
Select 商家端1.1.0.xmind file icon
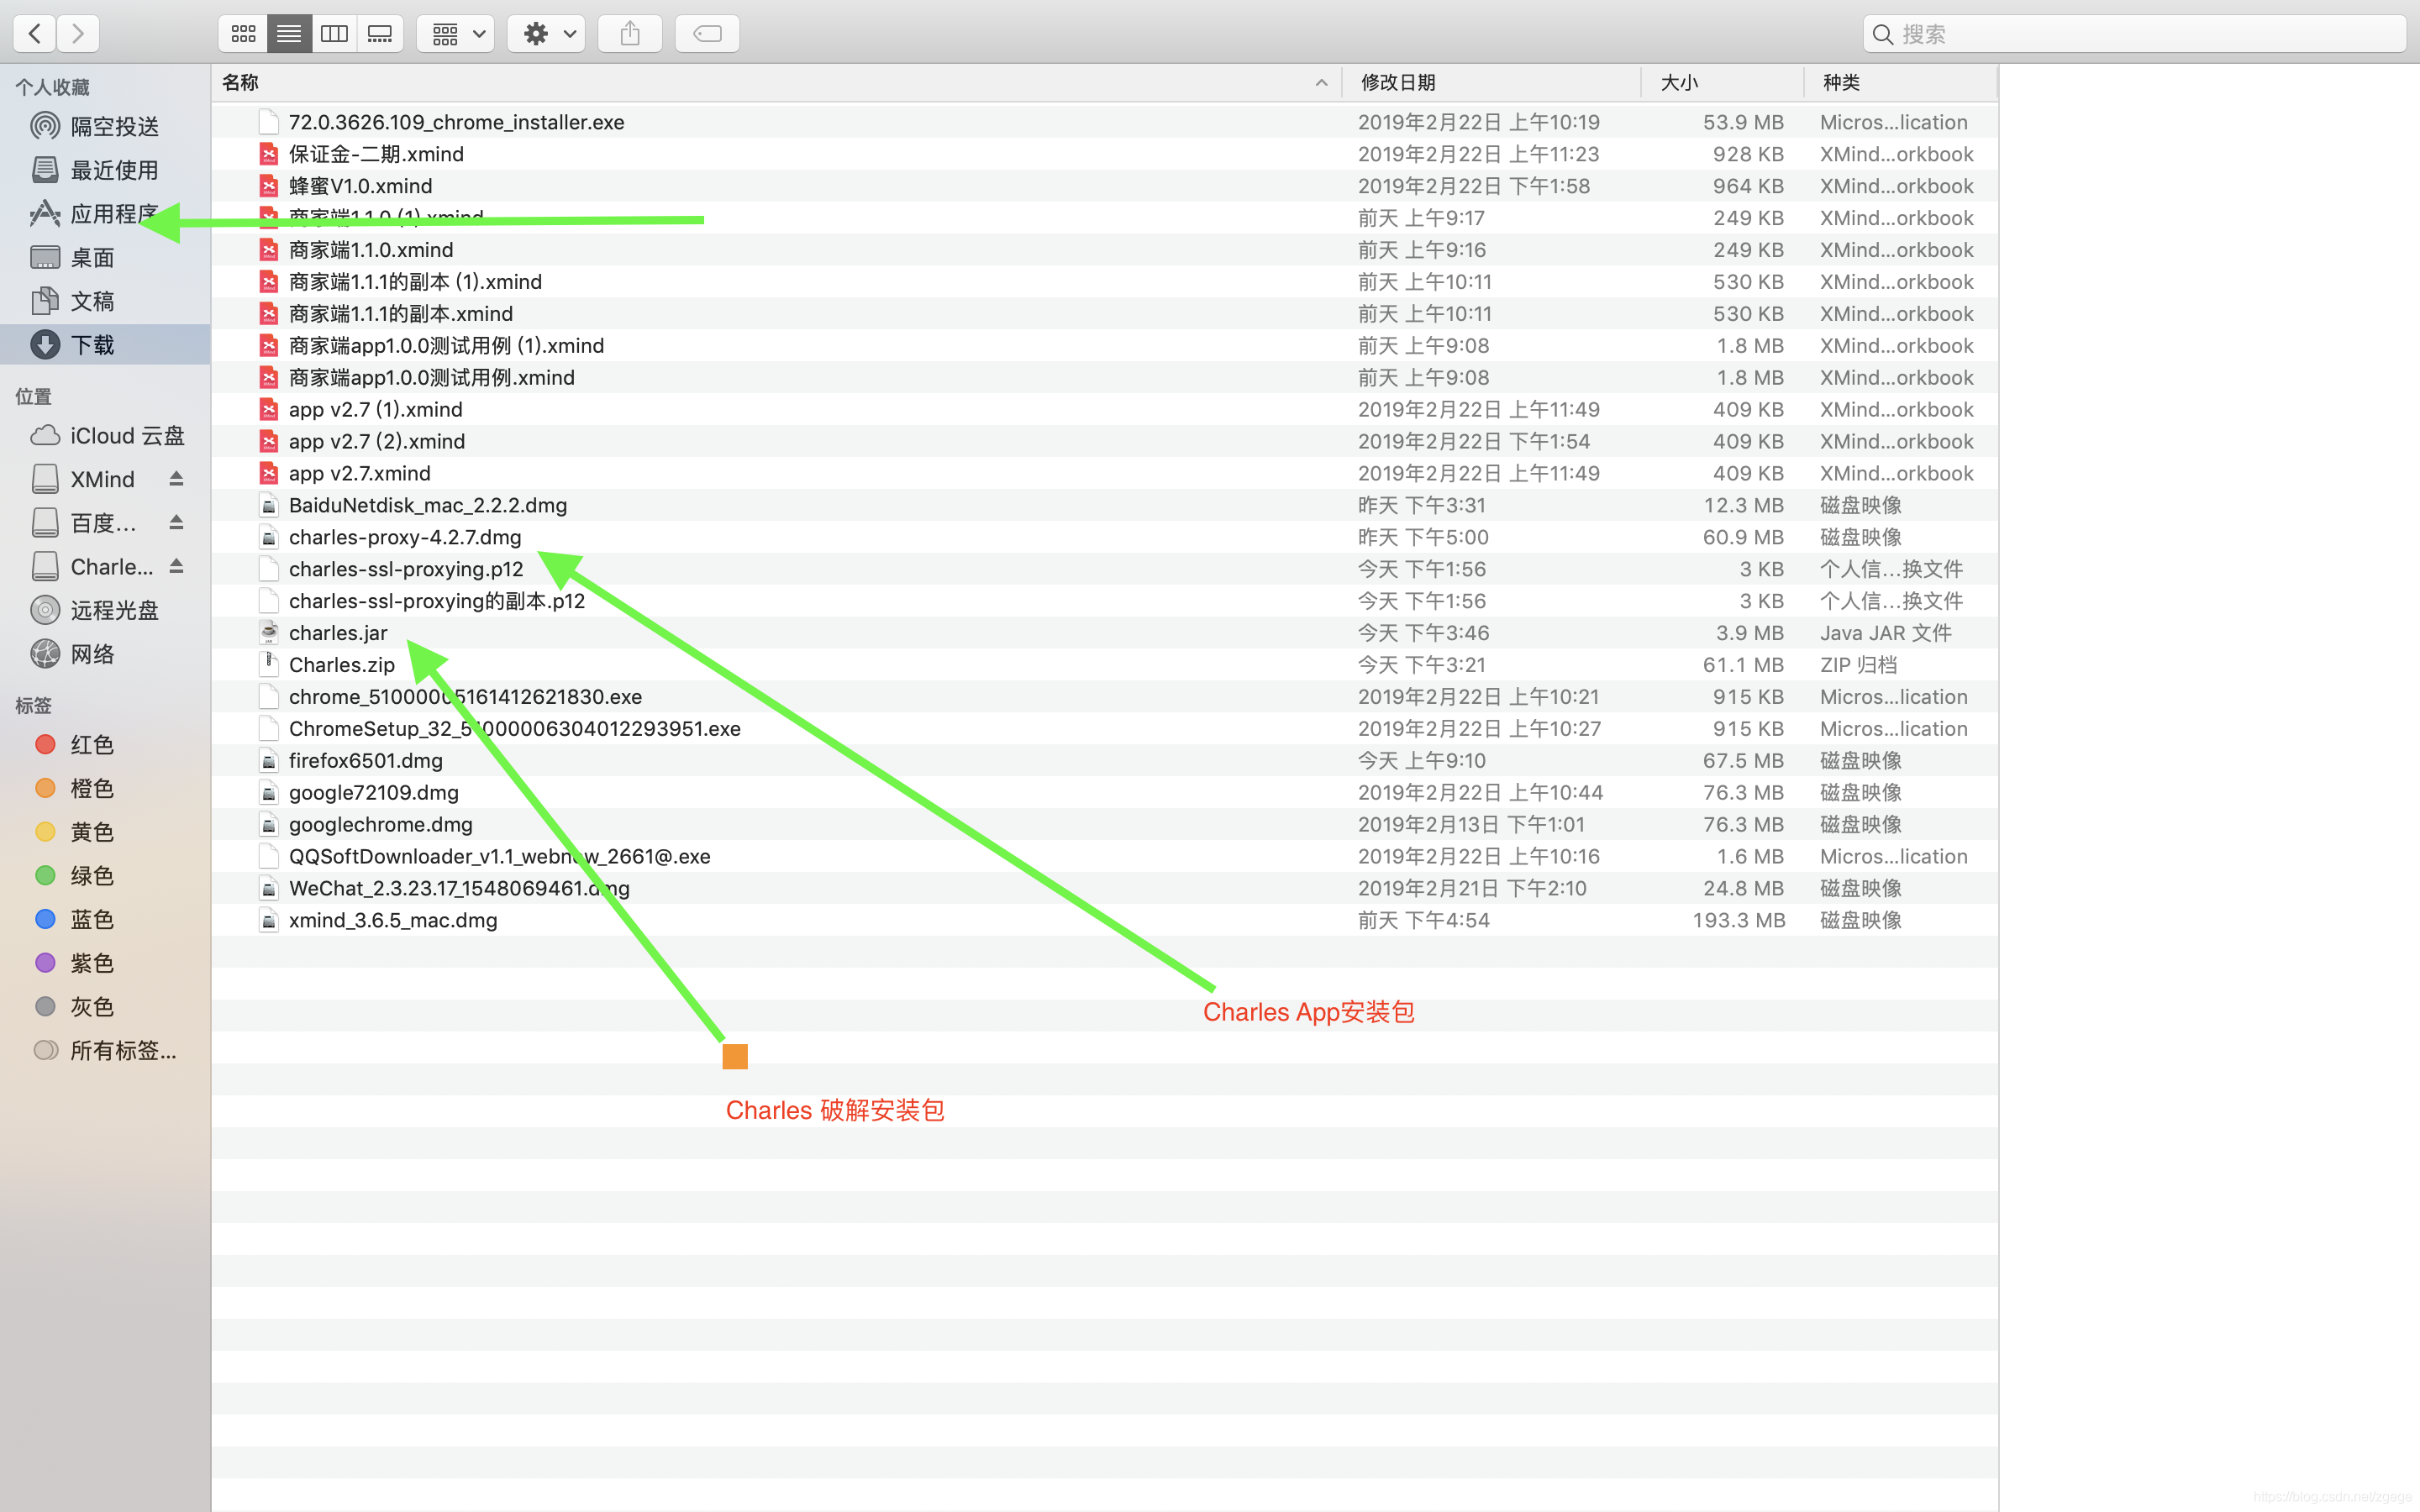268,250
